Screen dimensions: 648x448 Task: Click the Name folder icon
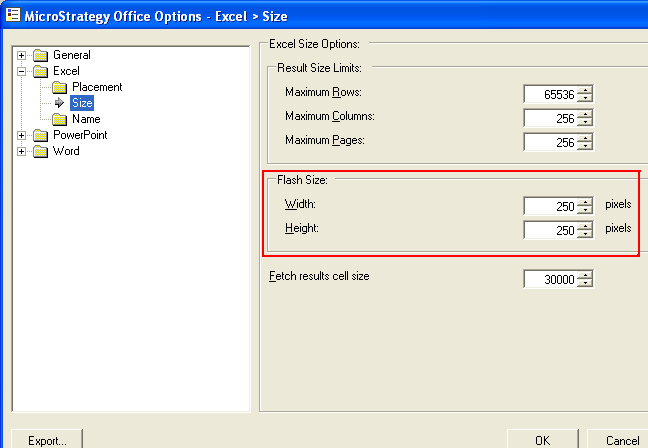coord(60,119)
